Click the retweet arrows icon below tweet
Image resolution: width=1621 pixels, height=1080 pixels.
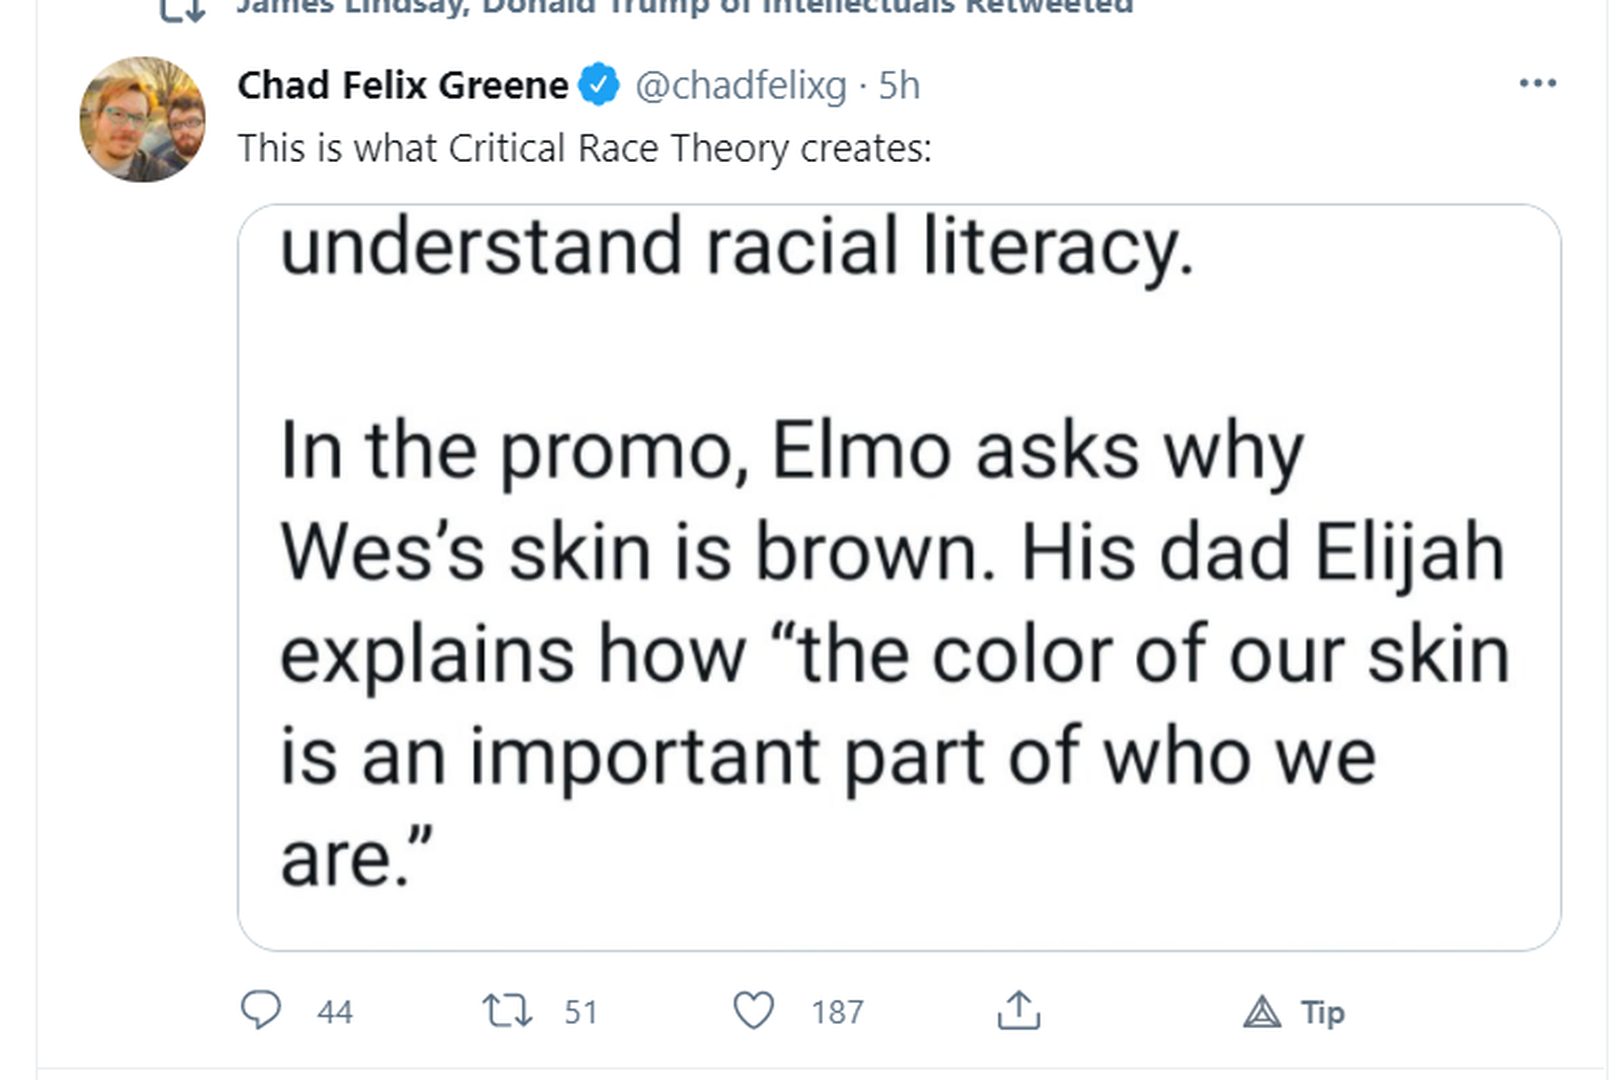pos(507,1010)
